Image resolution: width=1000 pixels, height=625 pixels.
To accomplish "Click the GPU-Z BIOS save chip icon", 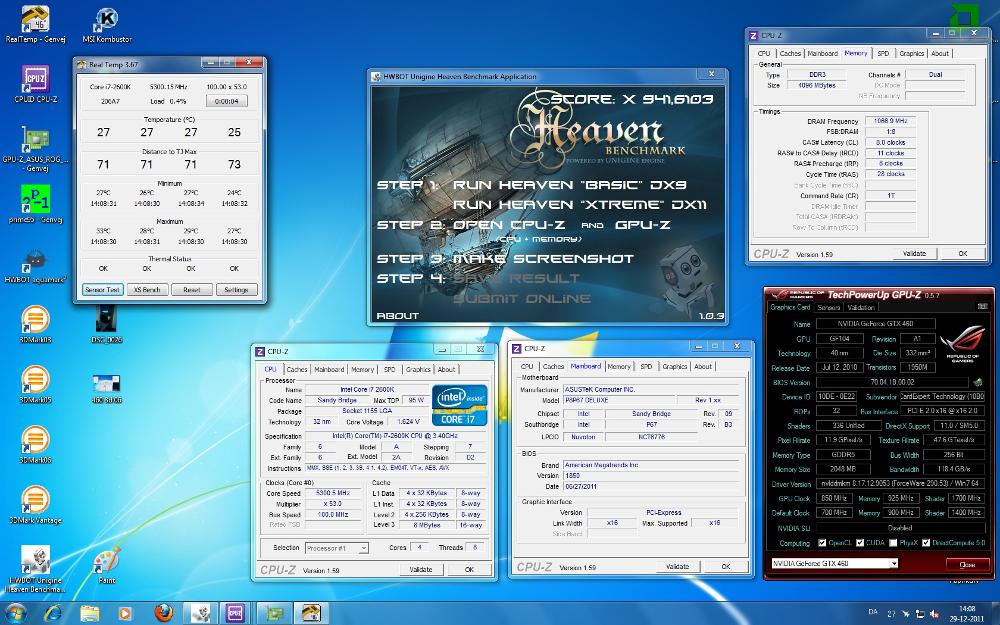I will point(978,382).
